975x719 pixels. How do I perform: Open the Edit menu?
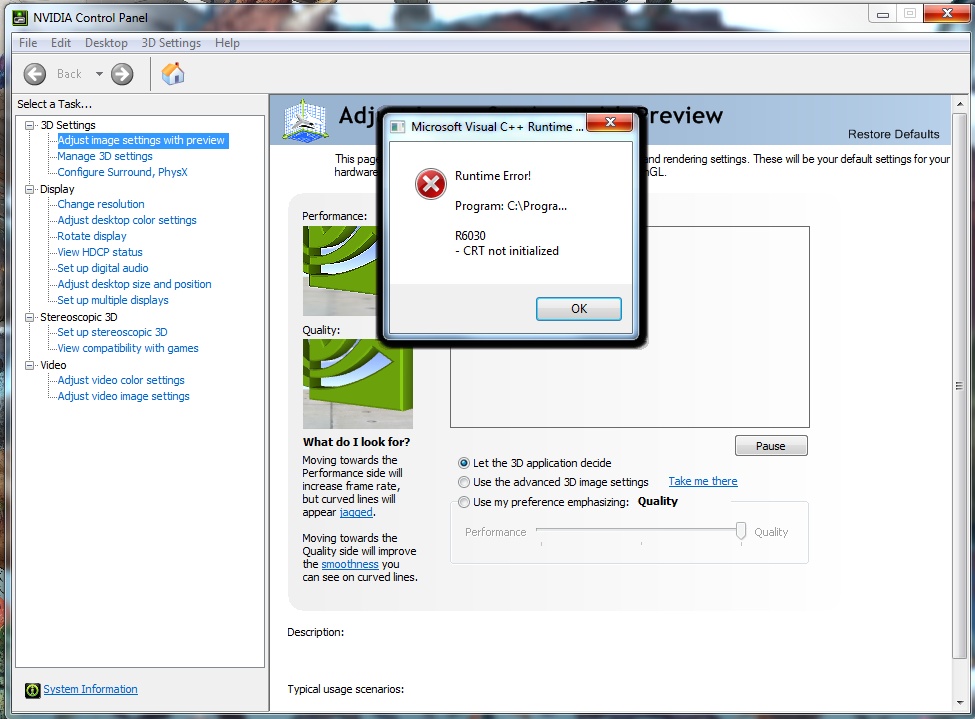61,43
